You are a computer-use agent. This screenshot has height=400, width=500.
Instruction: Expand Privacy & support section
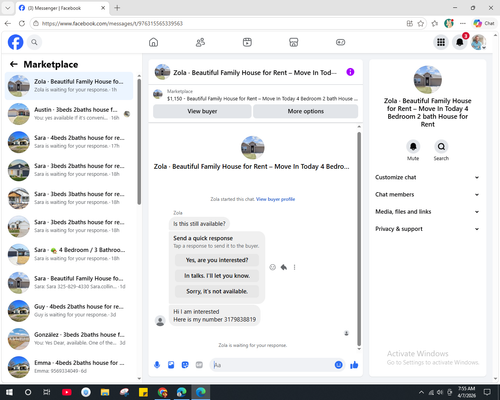(x=427, y=229)
